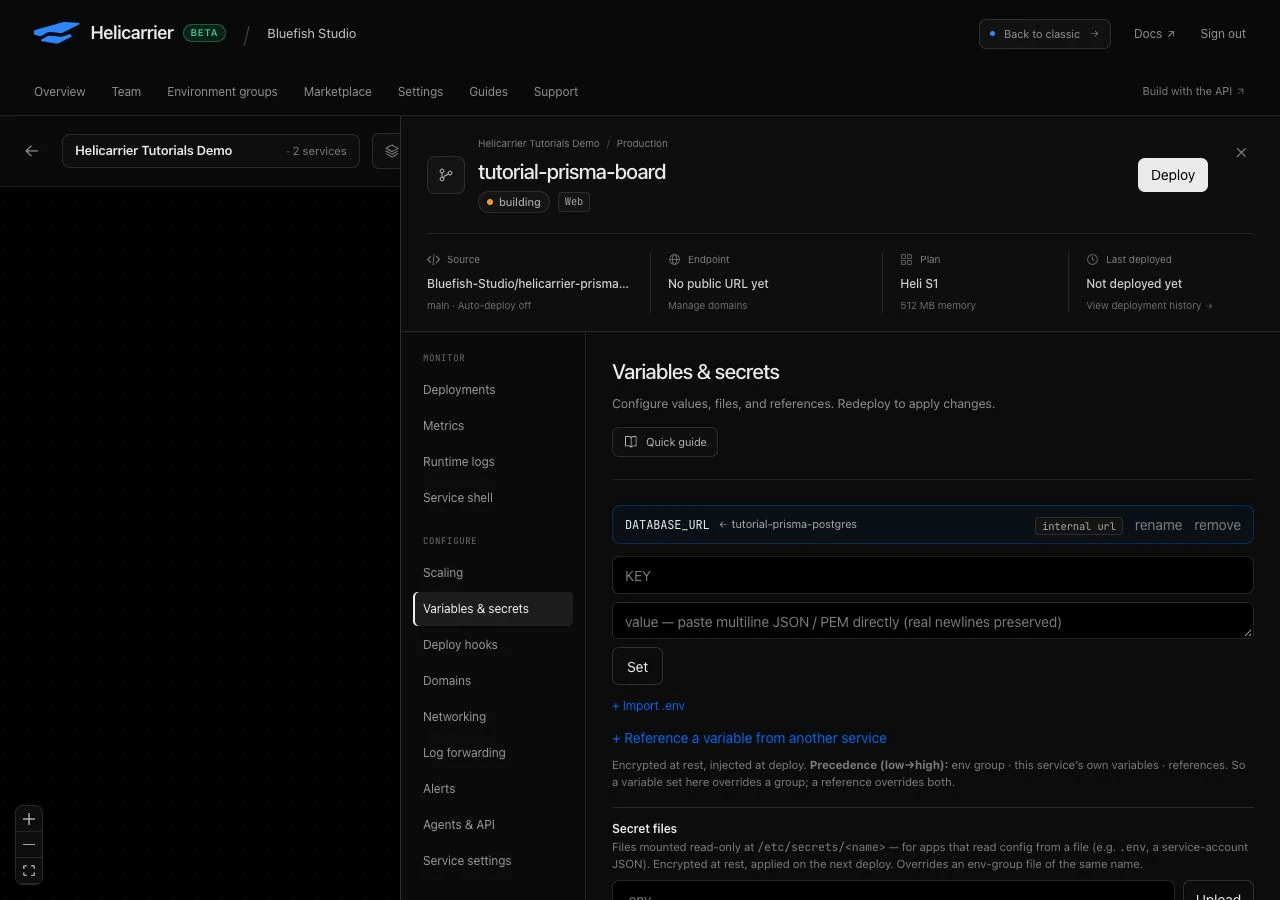Remove the DATABASE_URL variable
The width and height of the screenshot is (1280, 900).
(1217, 525)
